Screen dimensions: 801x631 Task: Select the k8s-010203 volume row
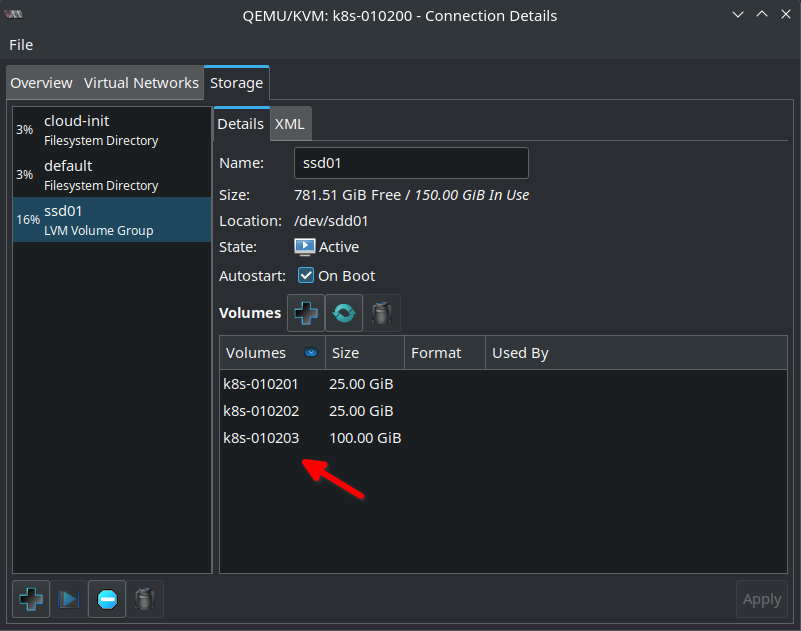(x=503, y=438)
